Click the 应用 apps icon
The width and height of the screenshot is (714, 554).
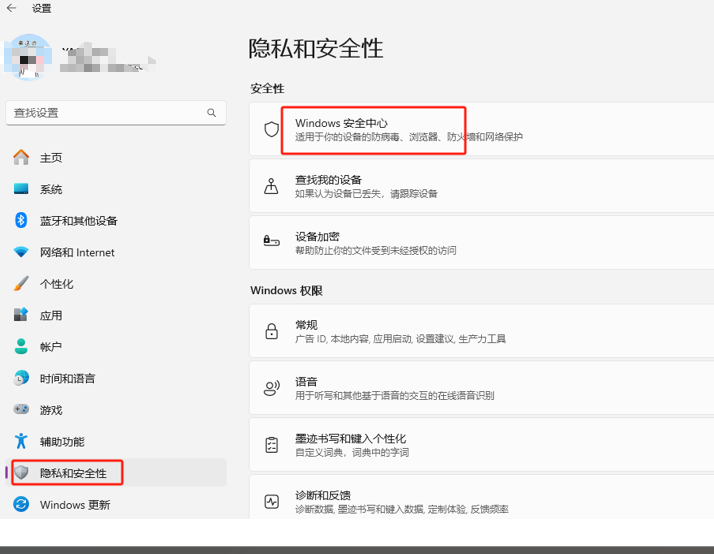coord(21,315)
